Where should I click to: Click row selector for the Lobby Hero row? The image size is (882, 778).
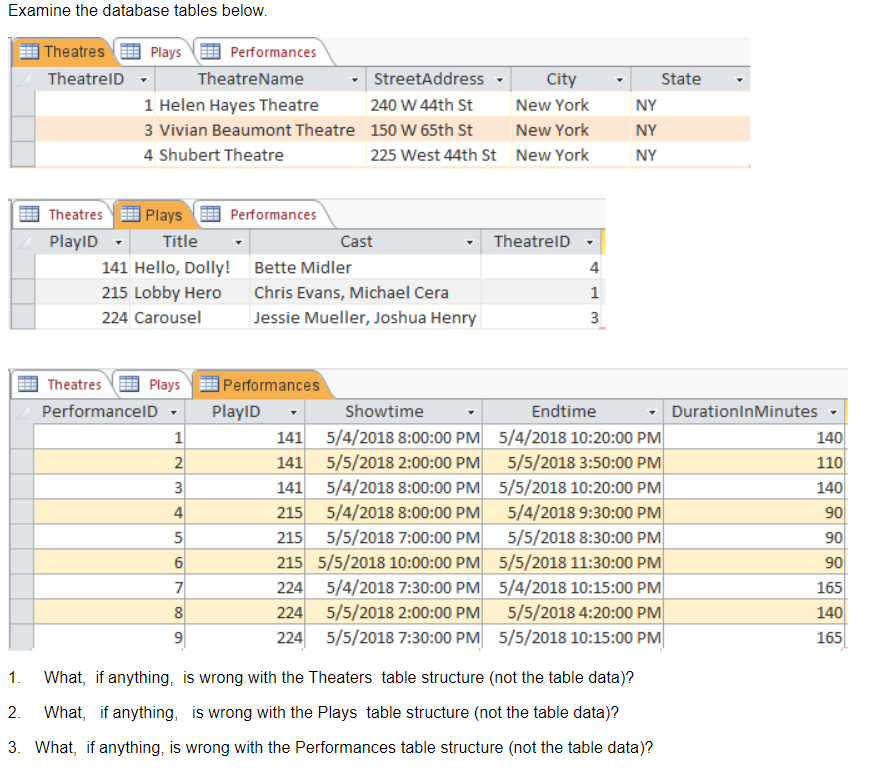pyautogui.click(x=23, y=293)
